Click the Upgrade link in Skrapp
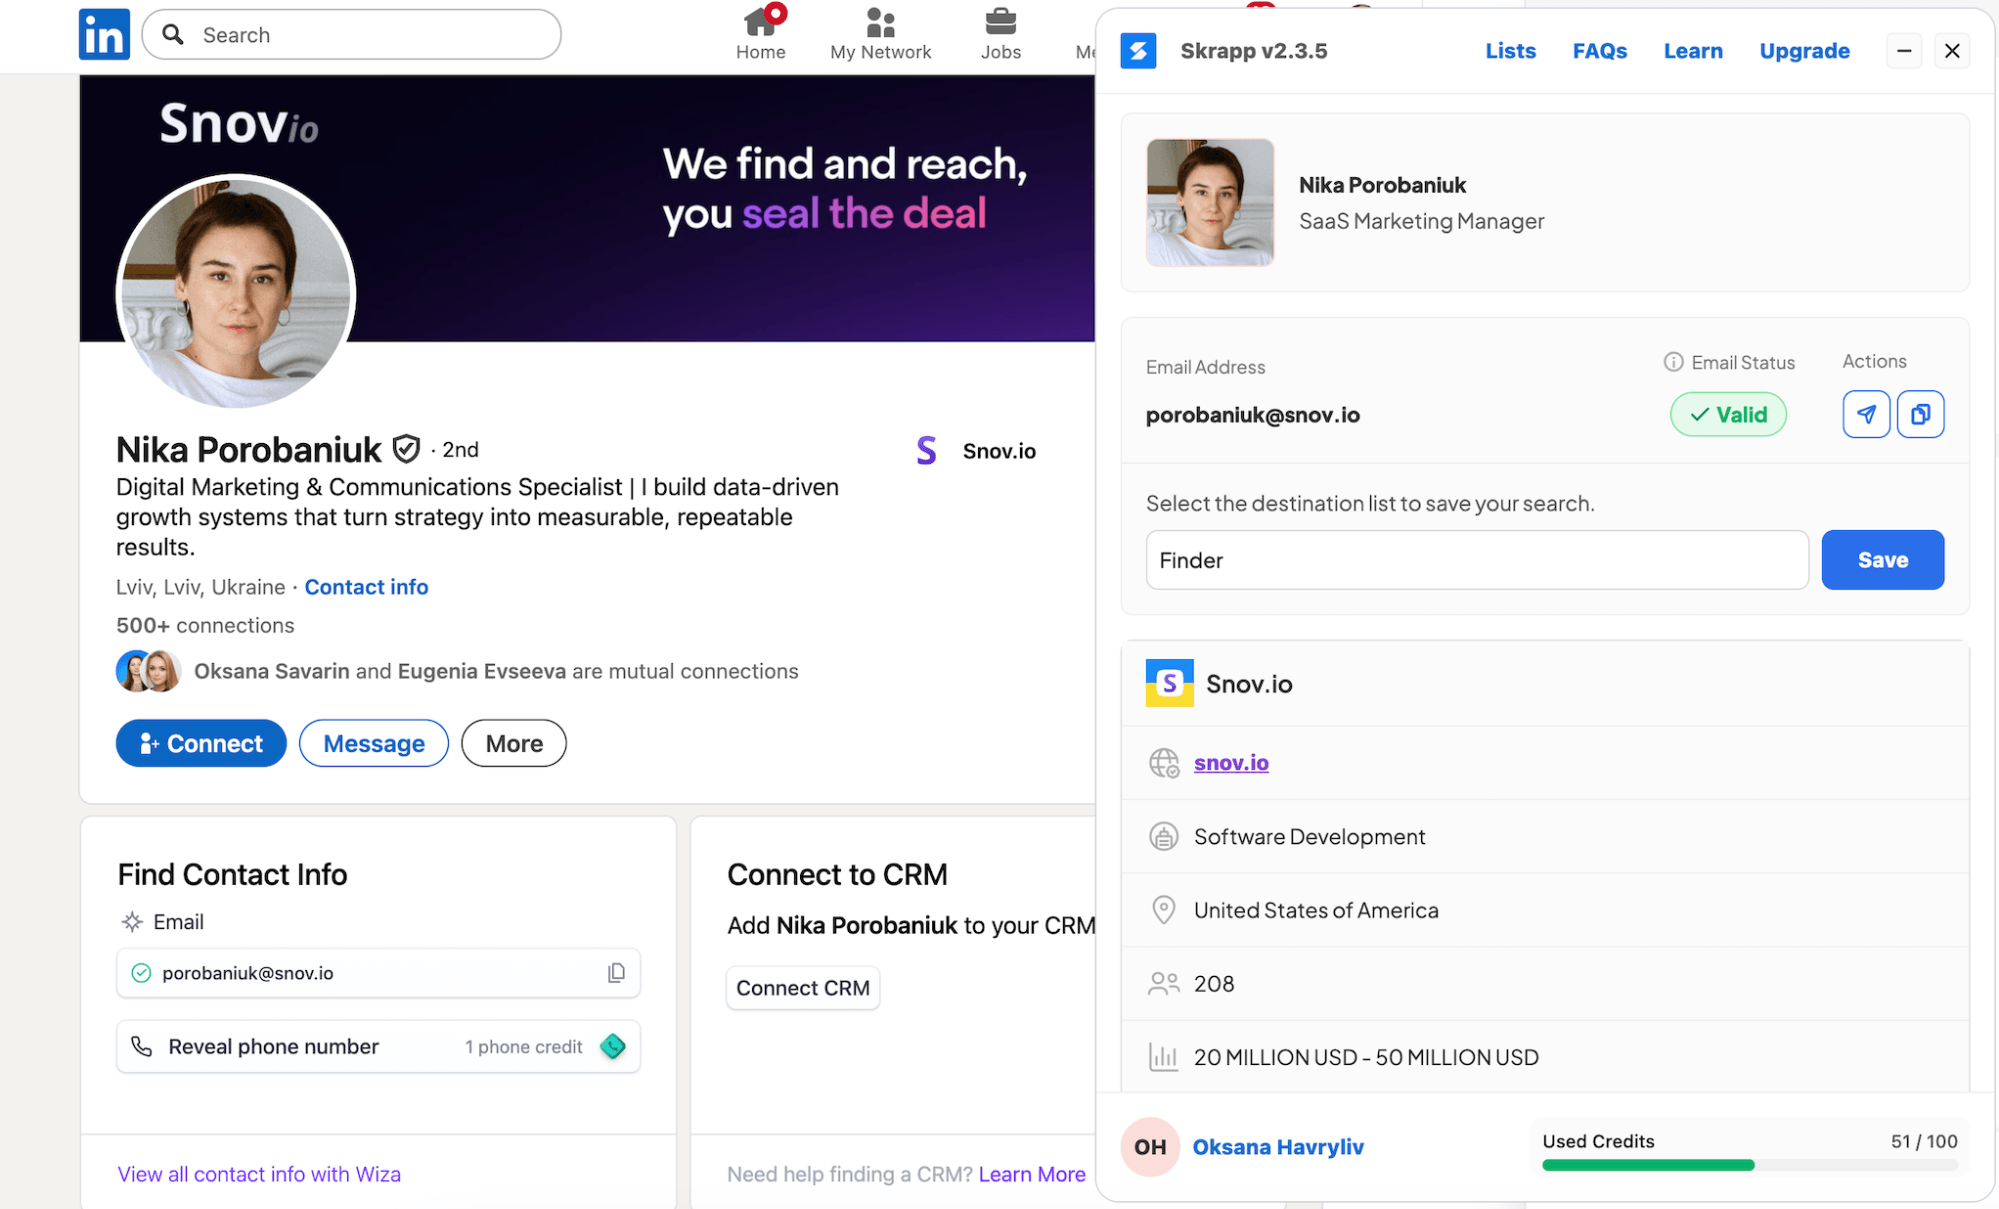The image size is (1999, 1209). point(1803,51)
